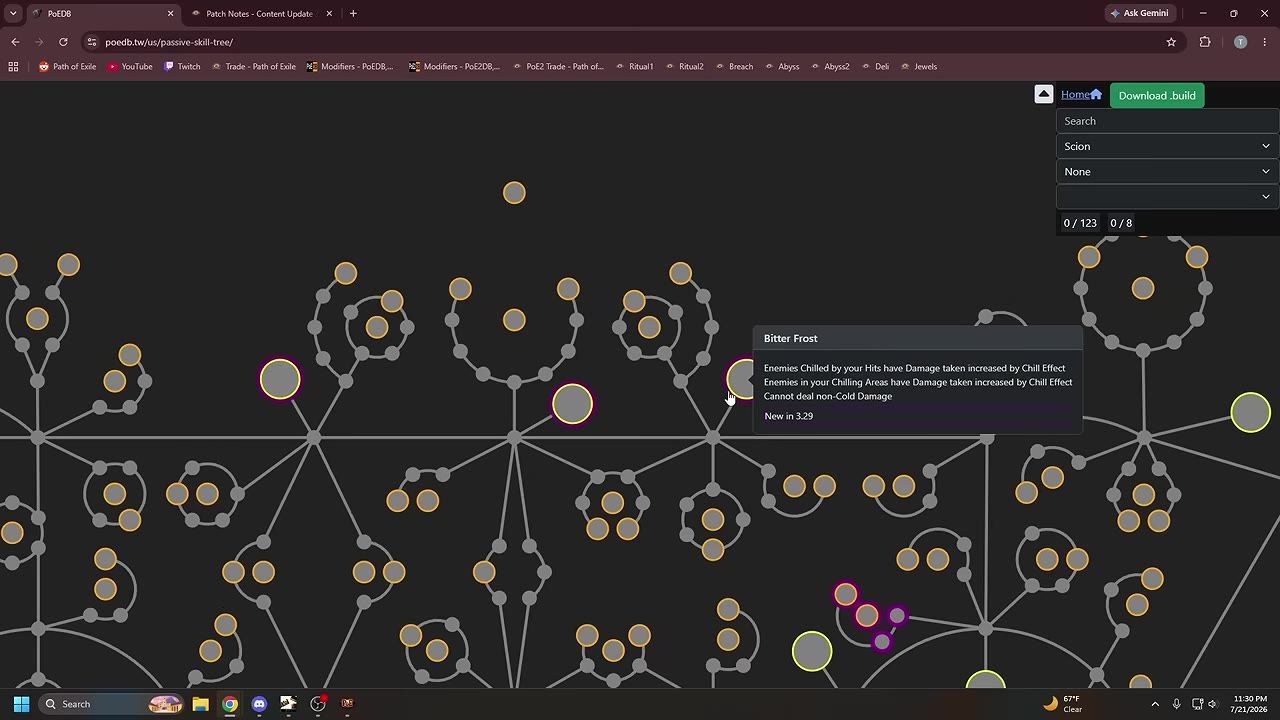This screenshot has height=720, width=1280.
Task: Click the taskbar Search box
Action: tap(112, 704)
